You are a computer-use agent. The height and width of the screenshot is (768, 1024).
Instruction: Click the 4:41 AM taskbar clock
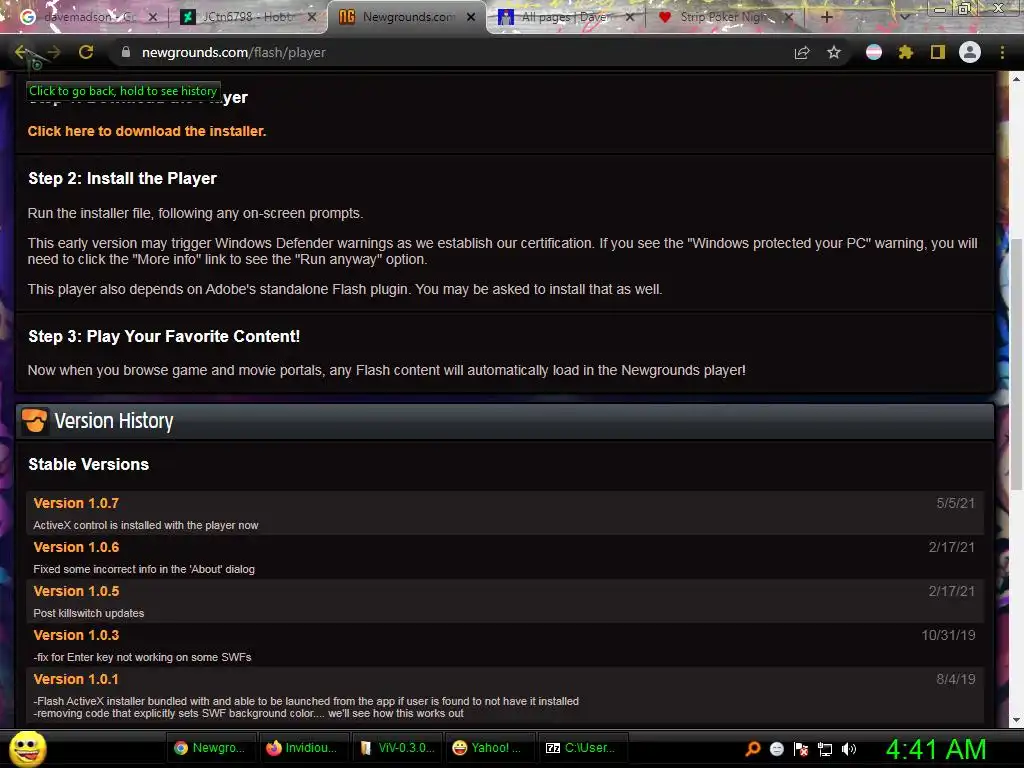(936, 749)
